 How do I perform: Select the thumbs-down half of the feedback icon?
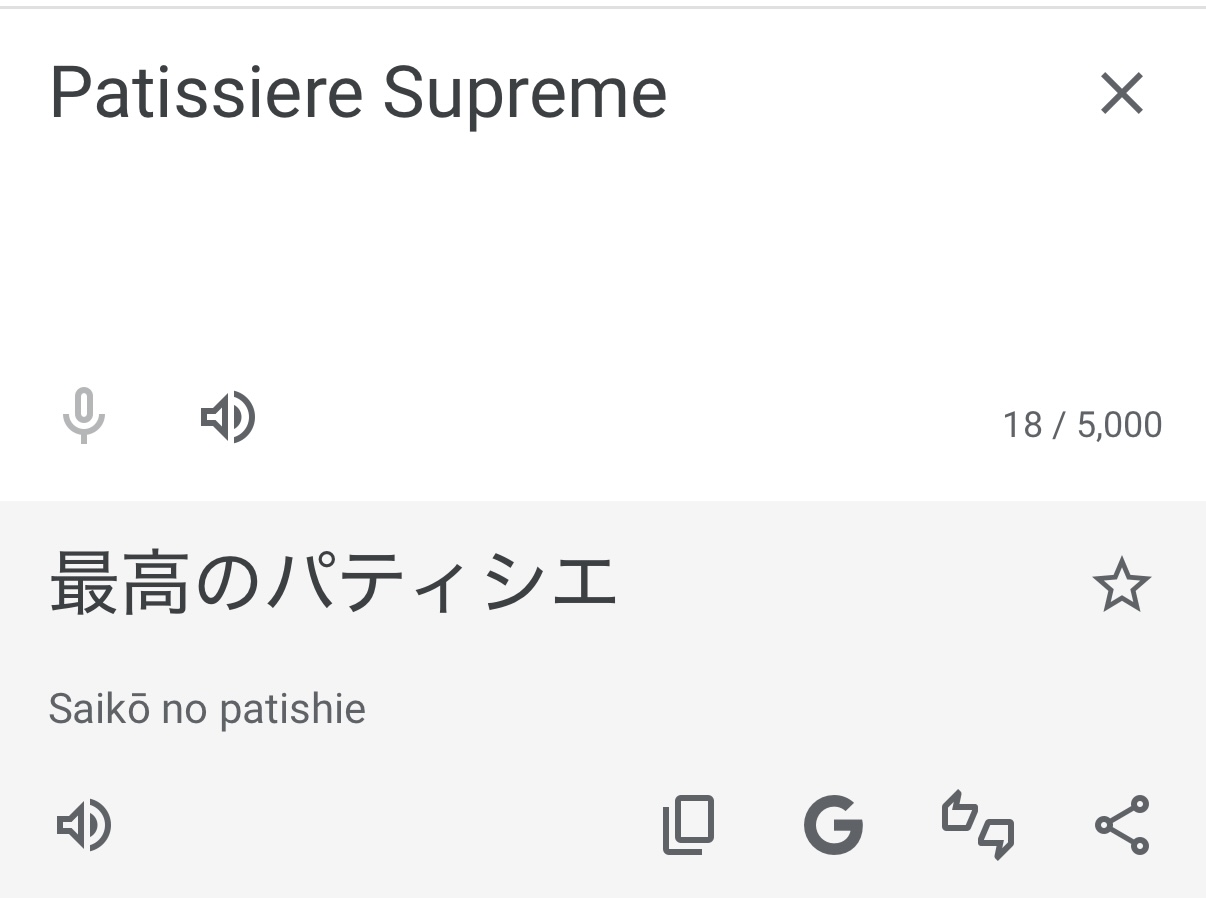coord(996,840)
